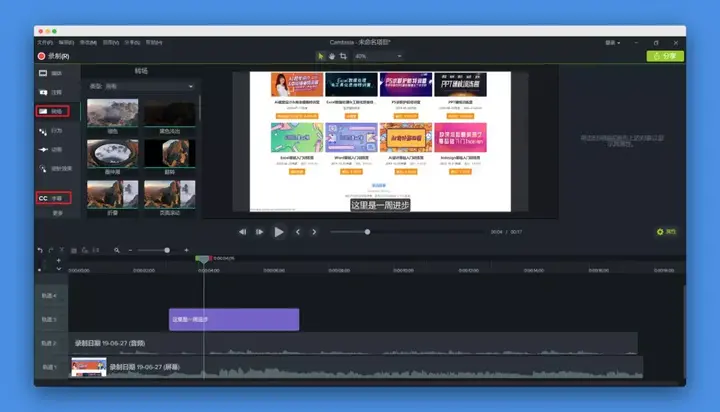The image size is (720, 412).
Task: Select the fold transition thumbnail
Action: pyautogui.click(x=112, y=194)
